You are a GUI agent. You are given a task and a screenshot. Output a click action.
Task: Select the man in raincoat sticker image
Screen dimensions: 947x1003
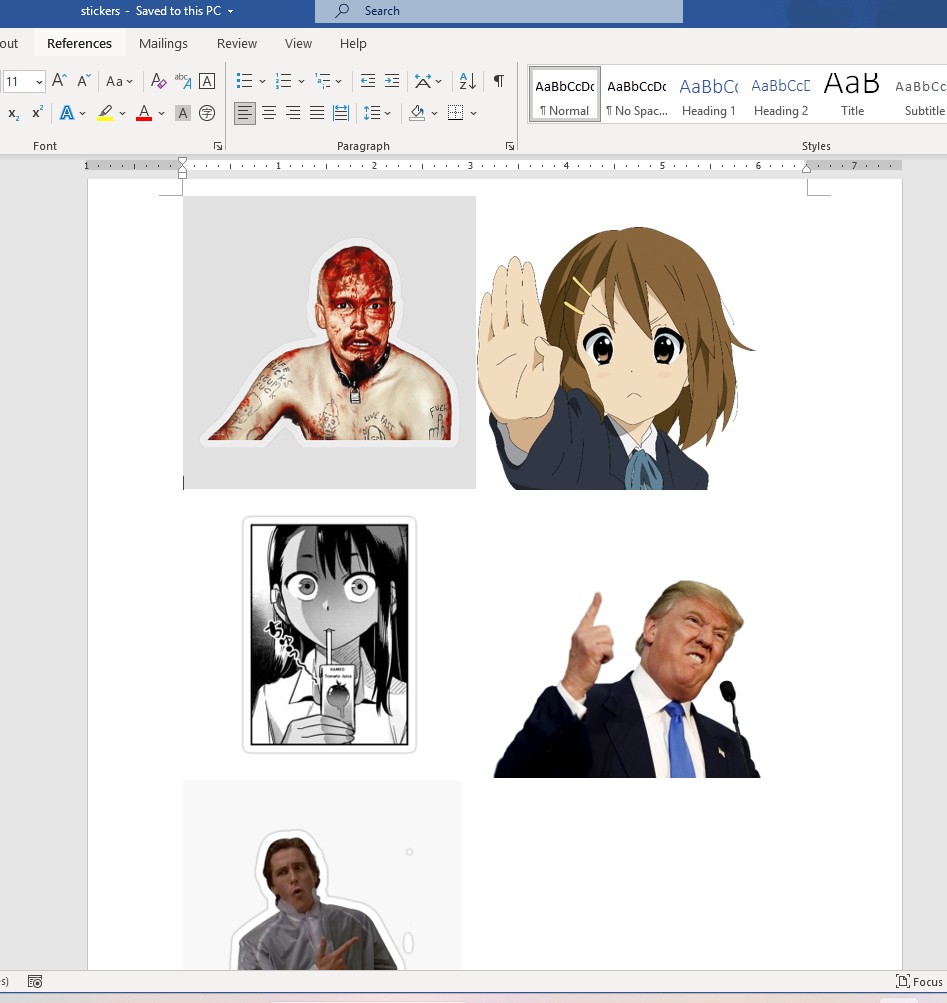[322, 875]
